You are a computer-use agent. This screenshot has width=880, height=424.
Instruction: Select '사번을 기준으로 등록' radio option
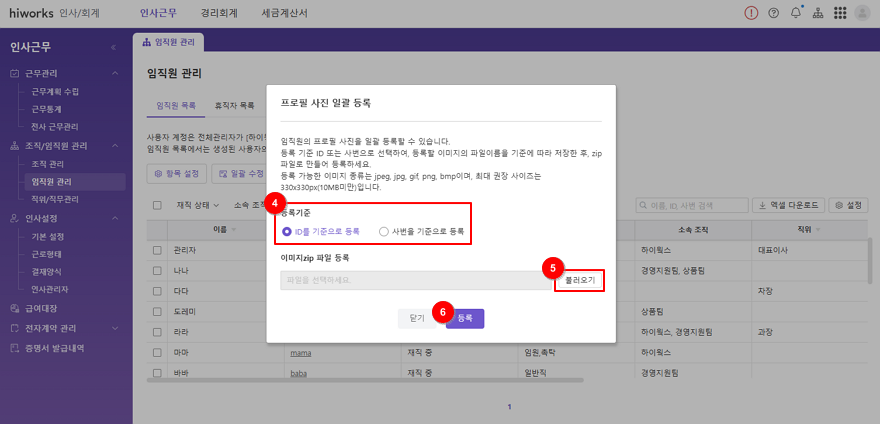(384, 231)
